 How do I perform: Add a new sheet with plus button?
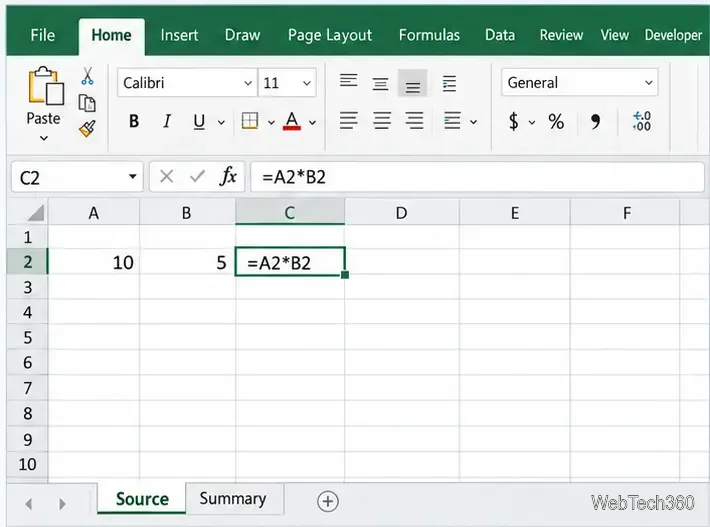pyautogui.click(x=328, y=502)
